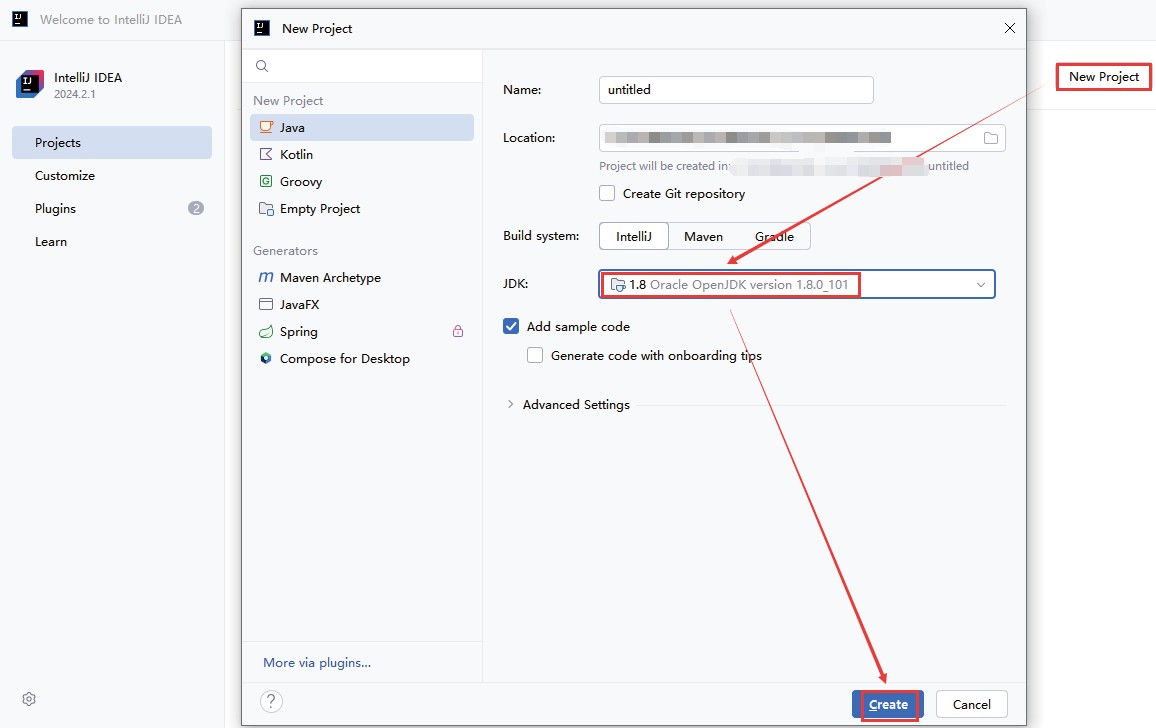Click the Cancel button
This screenshot has height=728, width=1156.
[972, 704]
